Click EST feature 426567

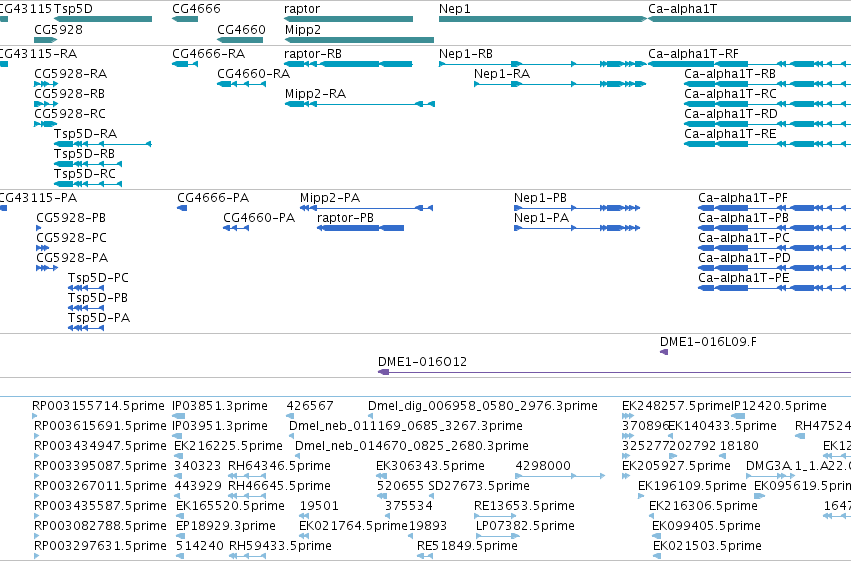click(x=310, y=406)
